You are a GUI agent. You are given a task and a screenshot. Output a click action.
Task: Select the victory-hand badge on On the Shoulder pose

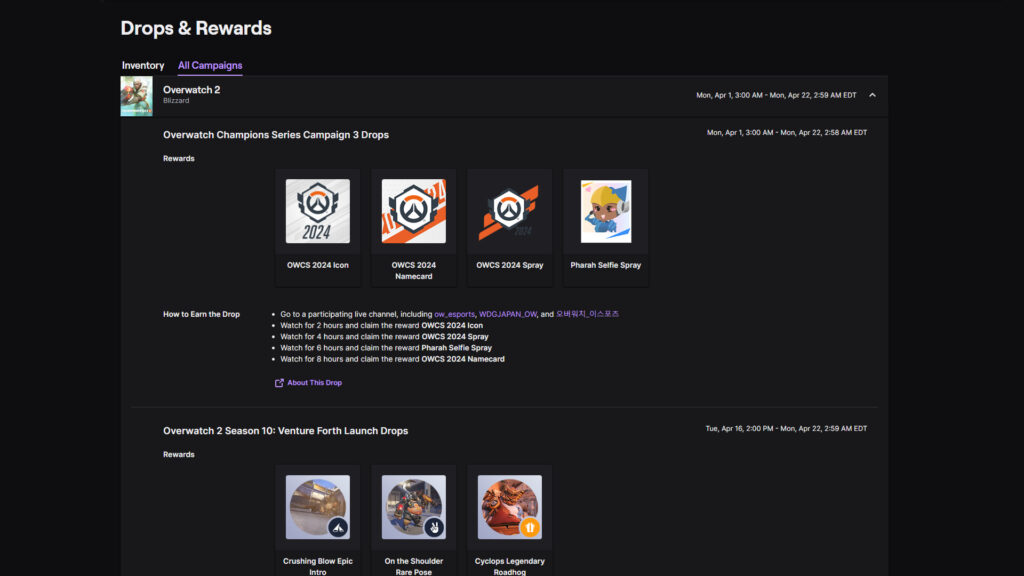[434, 528]
